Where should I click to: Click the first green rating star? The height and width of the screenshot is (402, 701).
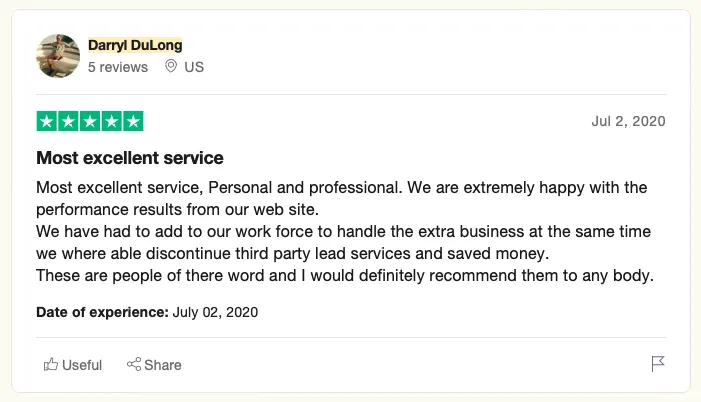pos(46,122)
